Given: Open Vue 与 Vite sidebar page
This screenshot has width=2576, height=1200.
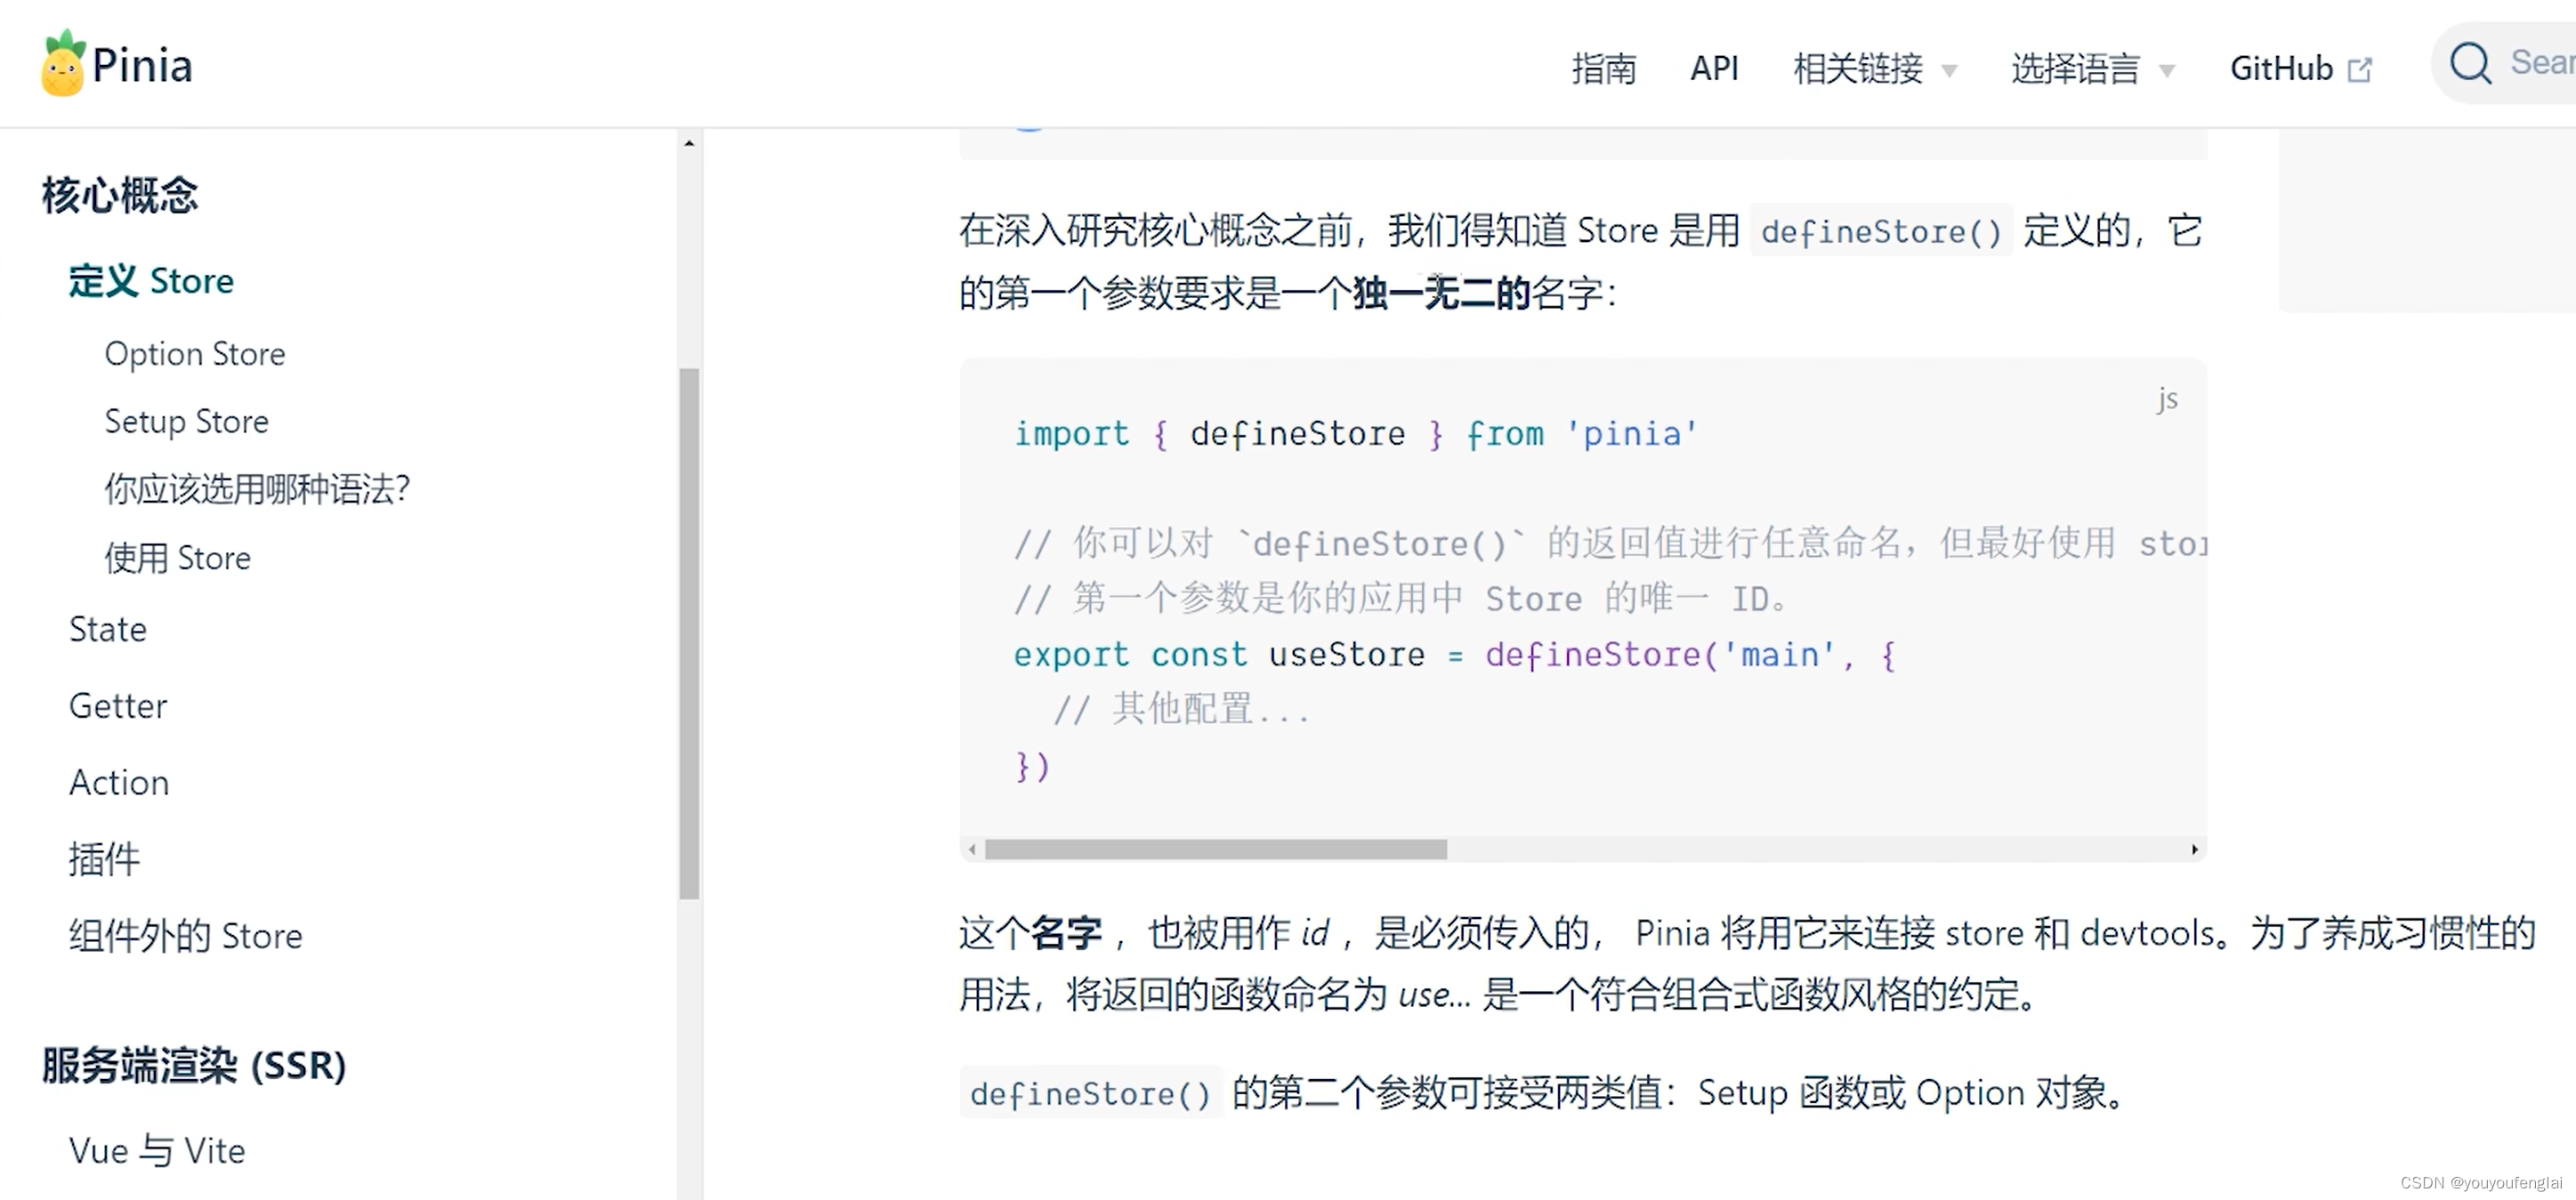Looking at the screenshot, I should 157,1151.
